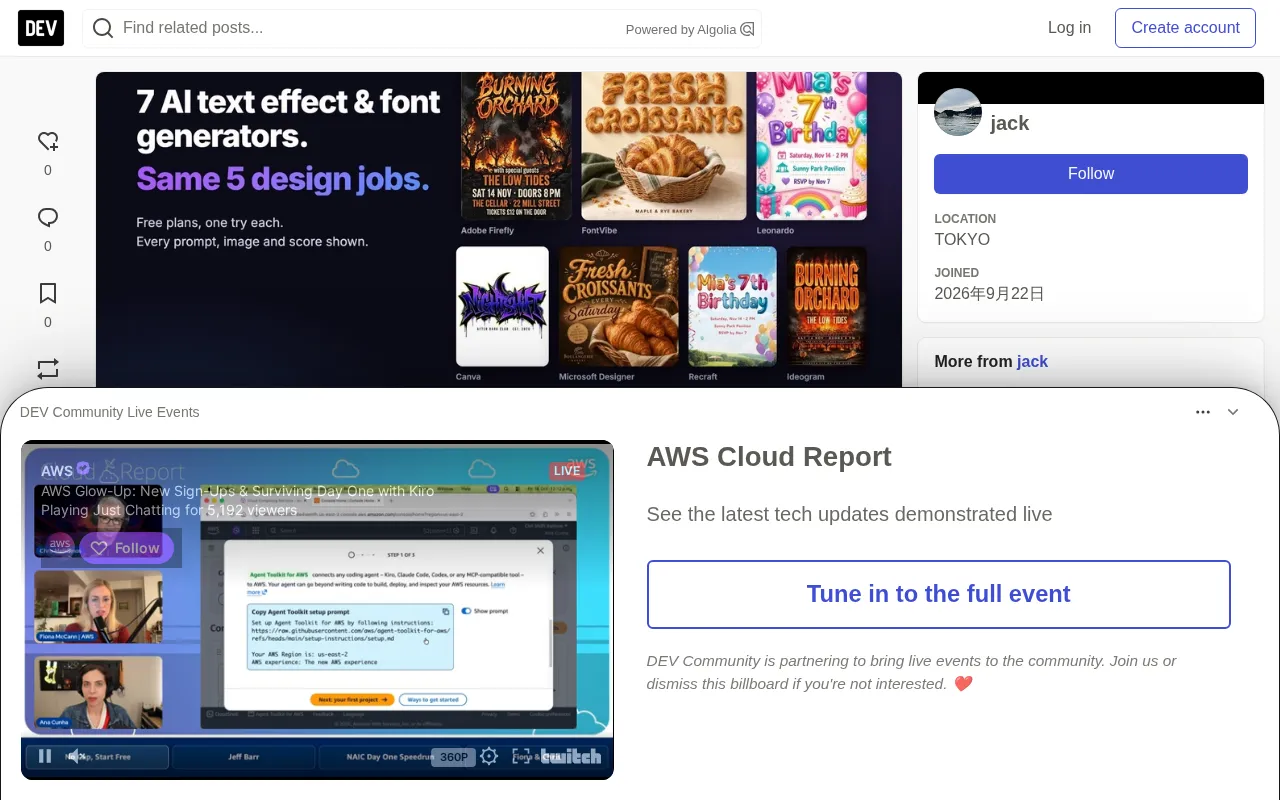The width and height of the screenshot is (1280, 800).
Task: Mute the stream with speaker icon
Action: point(76,756)
